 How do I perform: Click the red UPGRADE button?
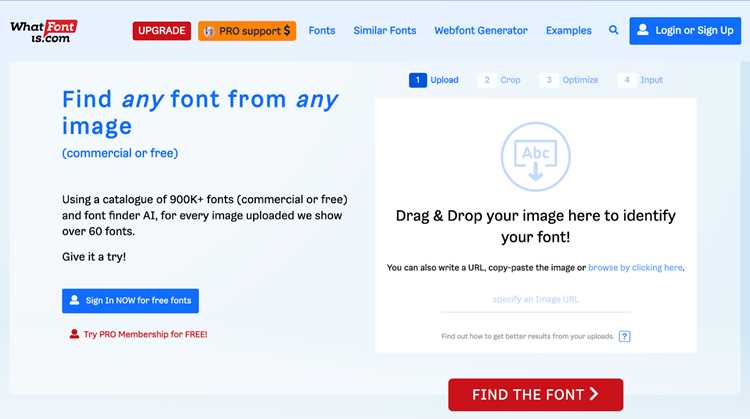click(x=162, y=31)
